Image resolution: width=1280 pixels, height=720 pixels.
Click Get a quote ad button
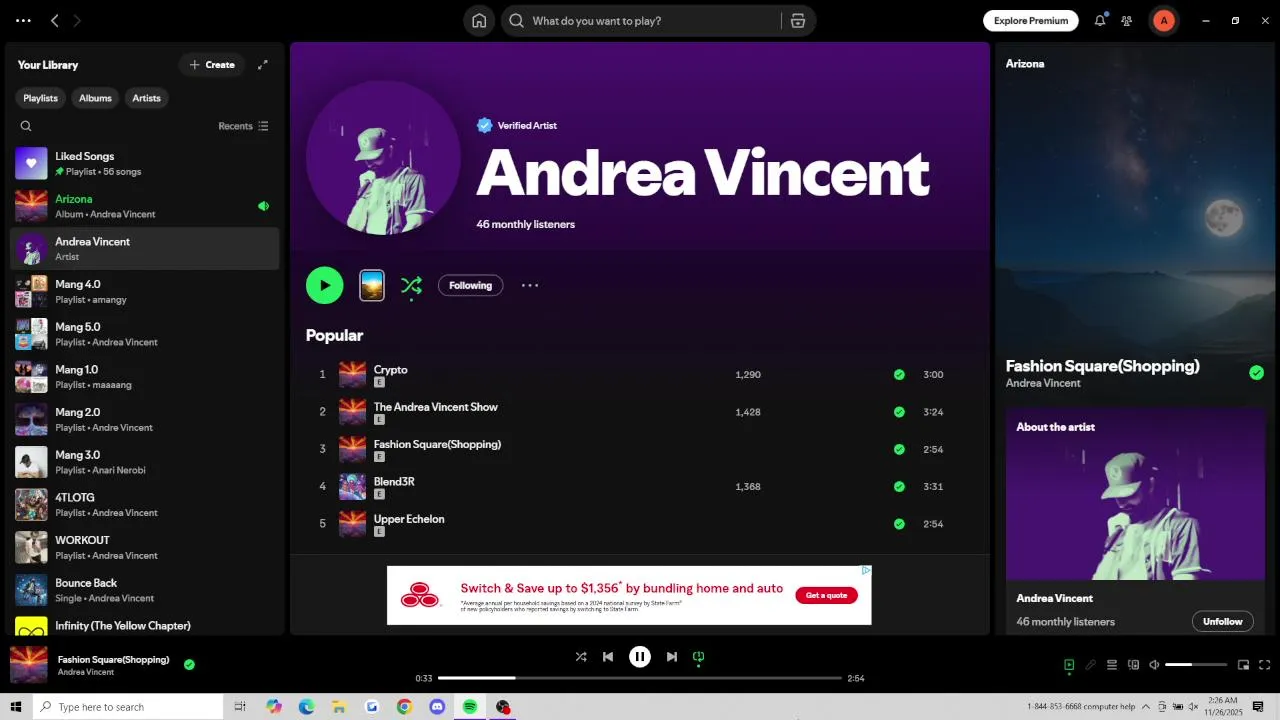[x=826, y=595]
